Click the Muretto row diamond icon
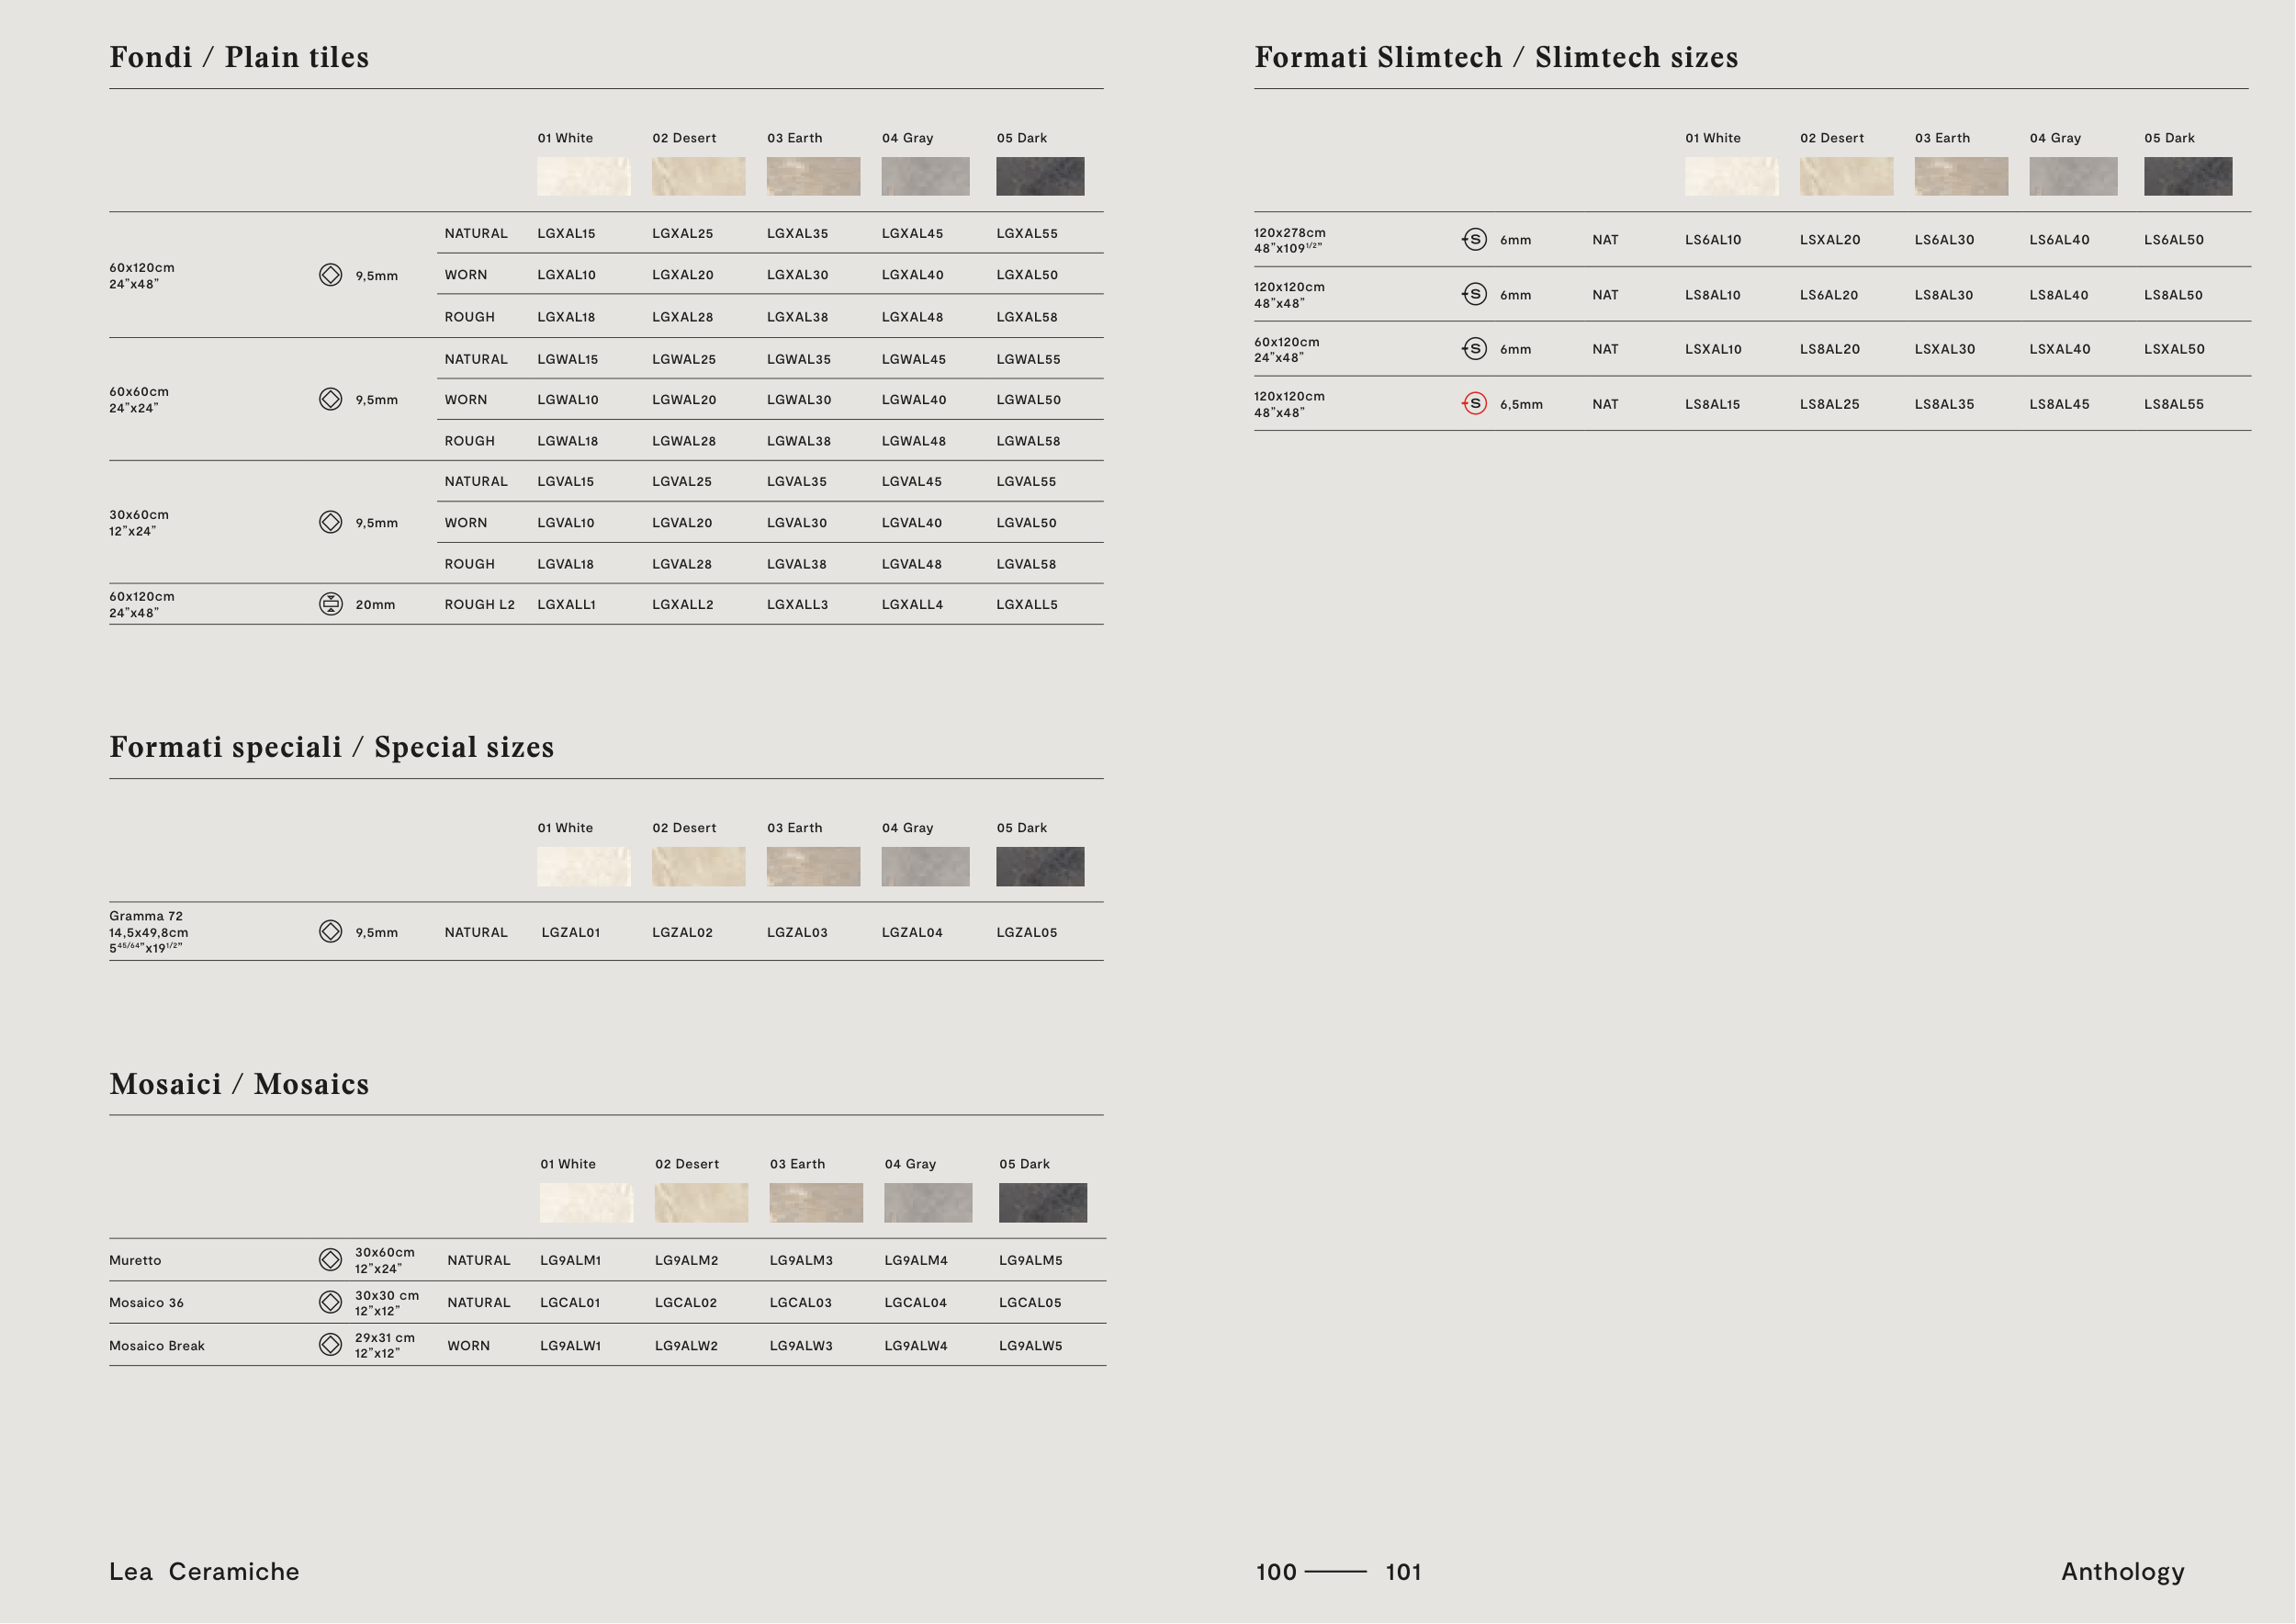 [330, 1260]
